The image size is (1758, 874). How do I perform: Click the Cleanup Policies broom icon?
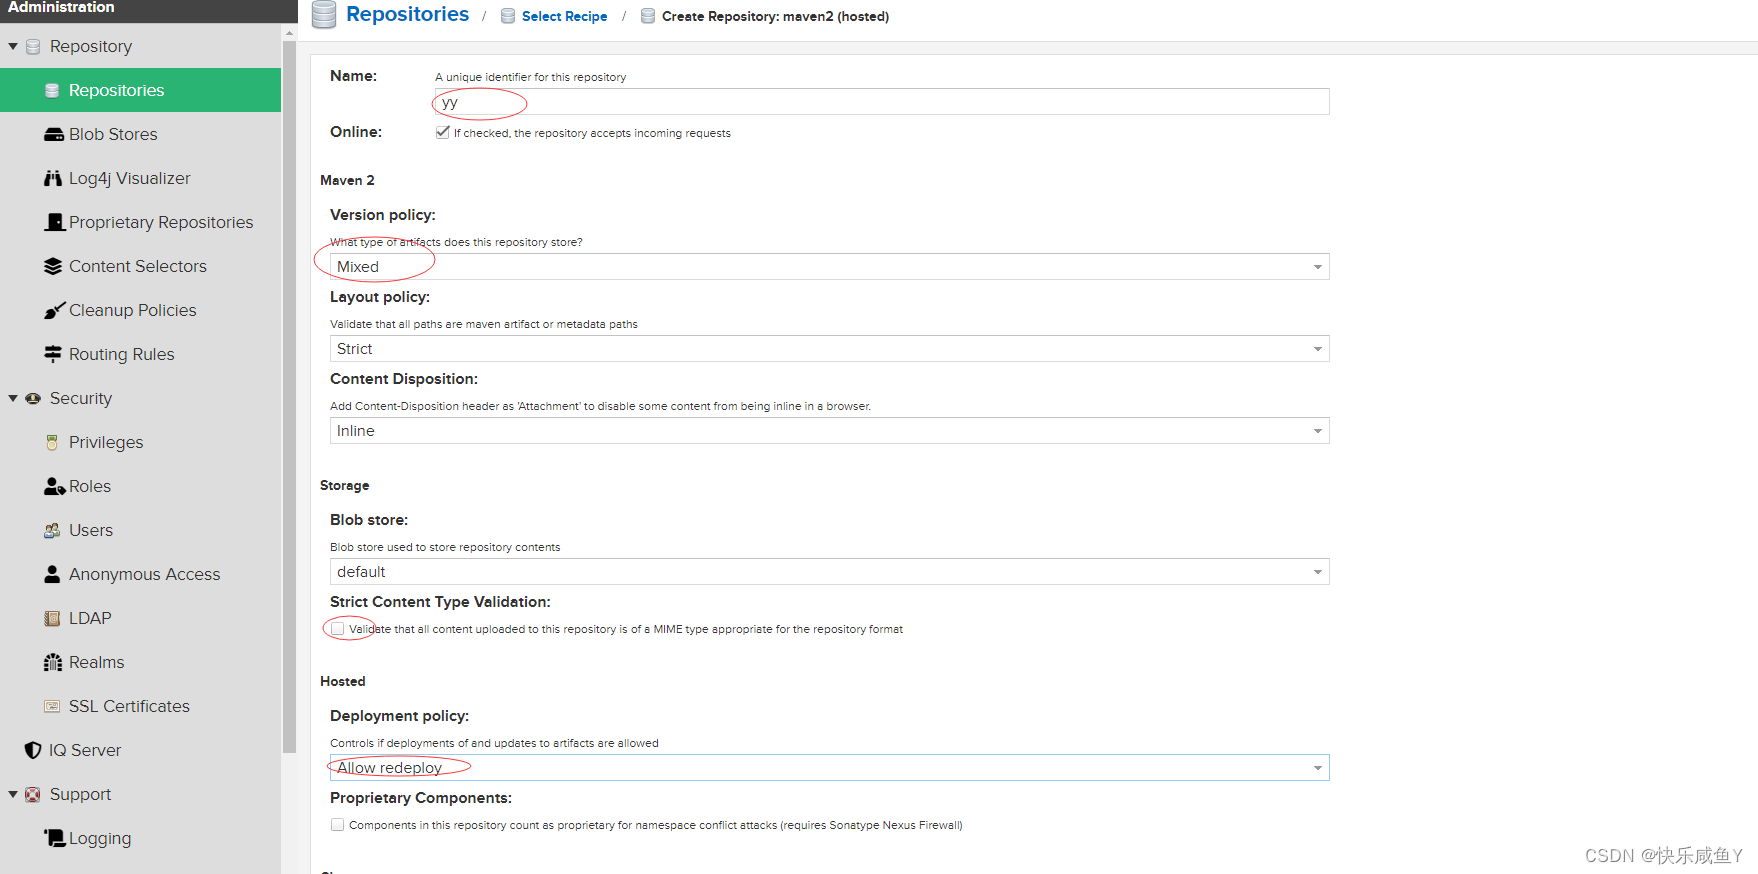point(54,310)
